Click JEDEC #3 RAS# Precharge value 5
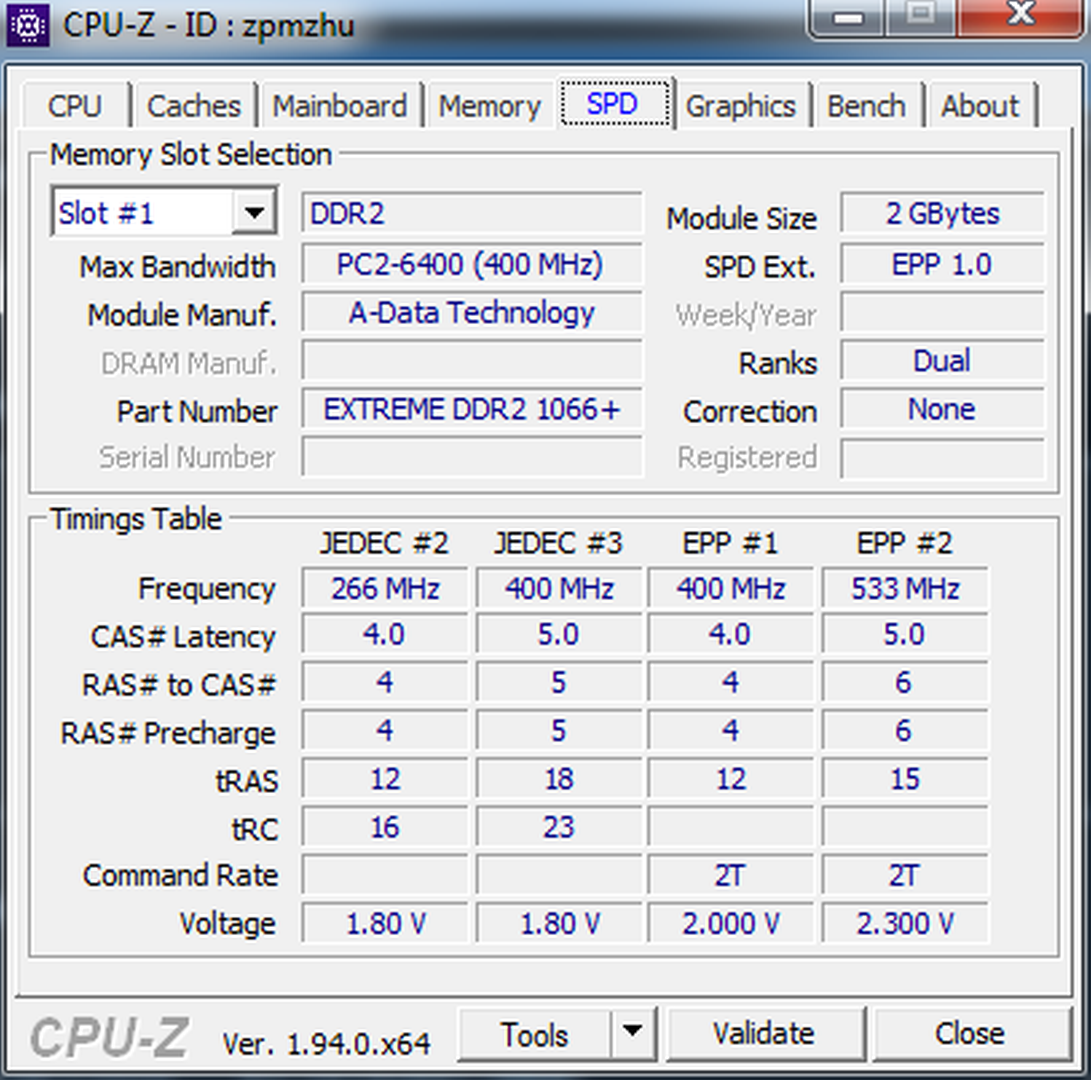Viewport: 1091px width, 1080px height. click(x=559, y=731)
